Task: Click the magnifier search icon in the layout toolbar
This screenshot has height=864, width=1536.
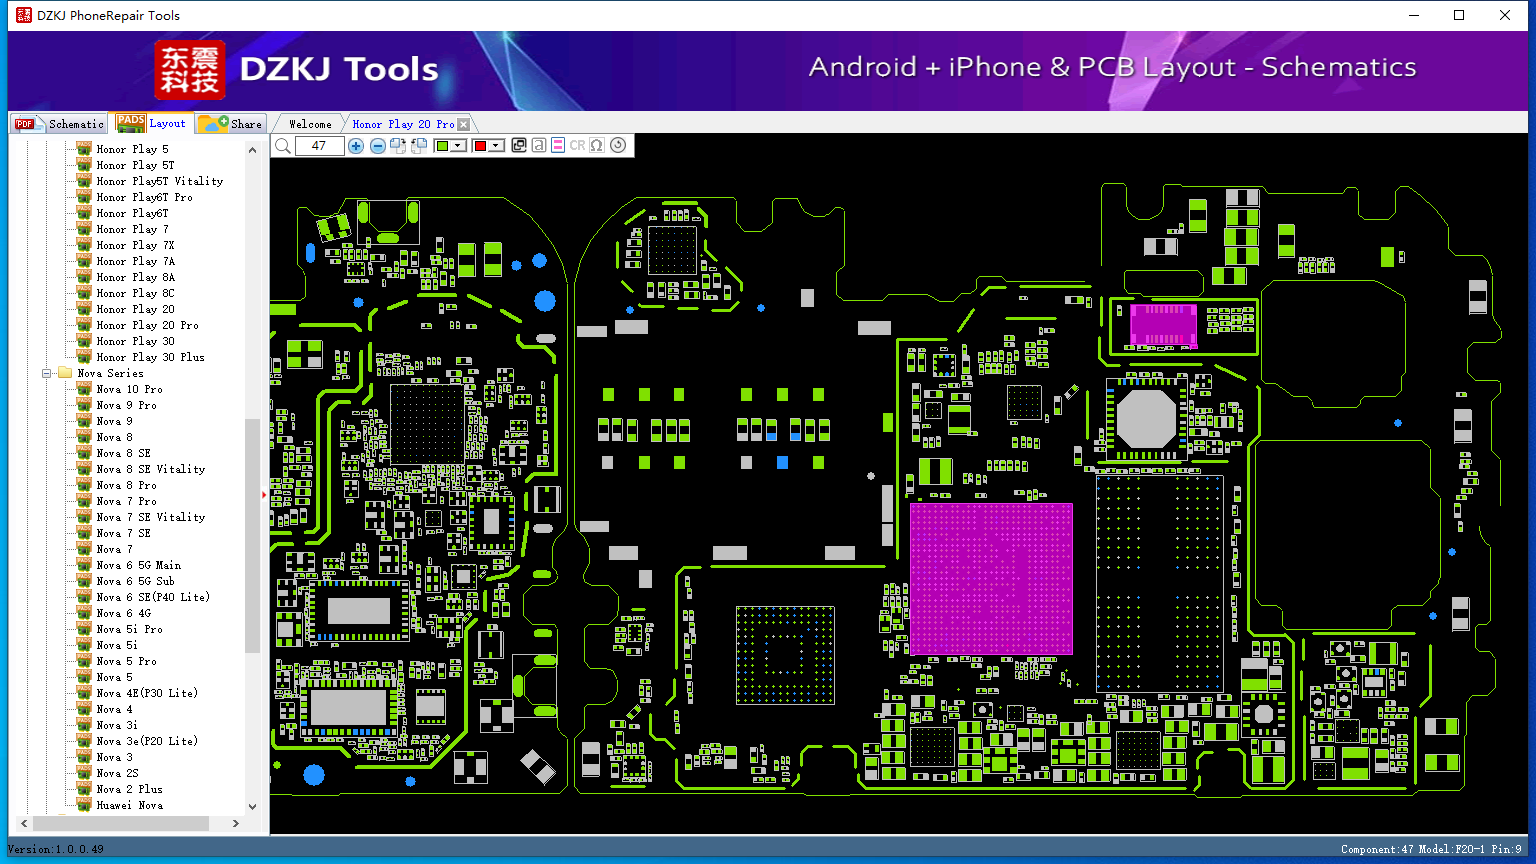Action: tap(283, 146)
